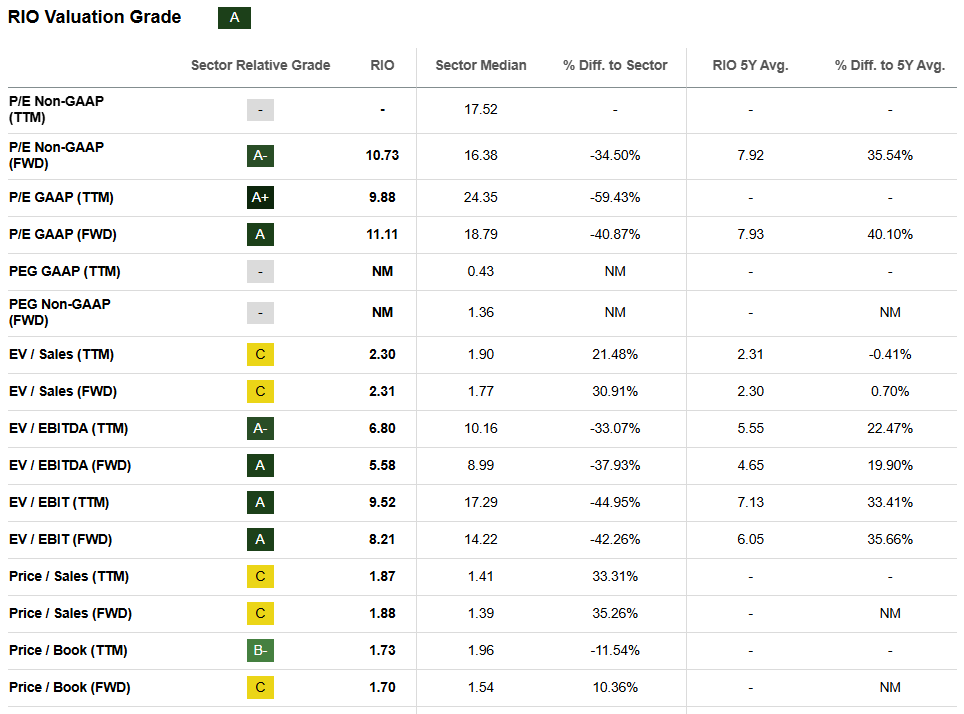
Task: Click the overall RIO Valuation Grade A badge
Action: point(235,18)
